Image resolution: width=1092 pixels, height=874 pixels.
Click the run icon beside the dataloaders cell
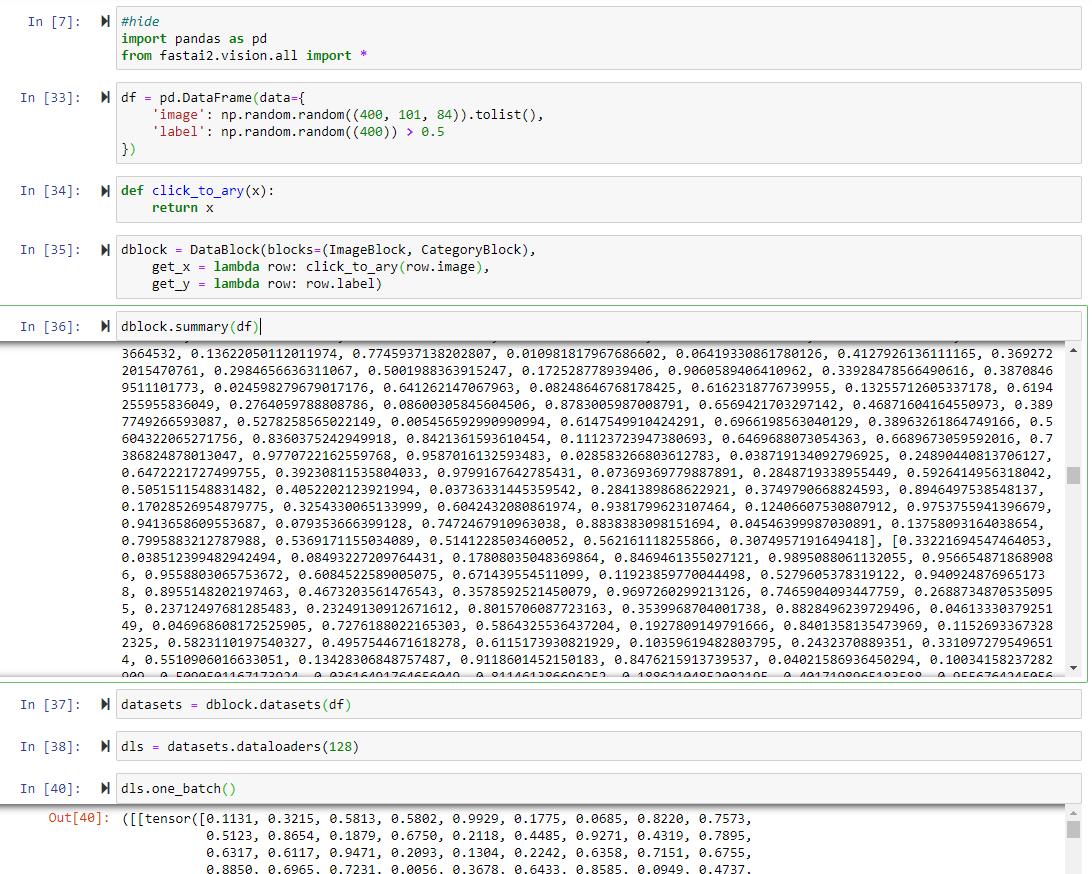pos(104,746)
